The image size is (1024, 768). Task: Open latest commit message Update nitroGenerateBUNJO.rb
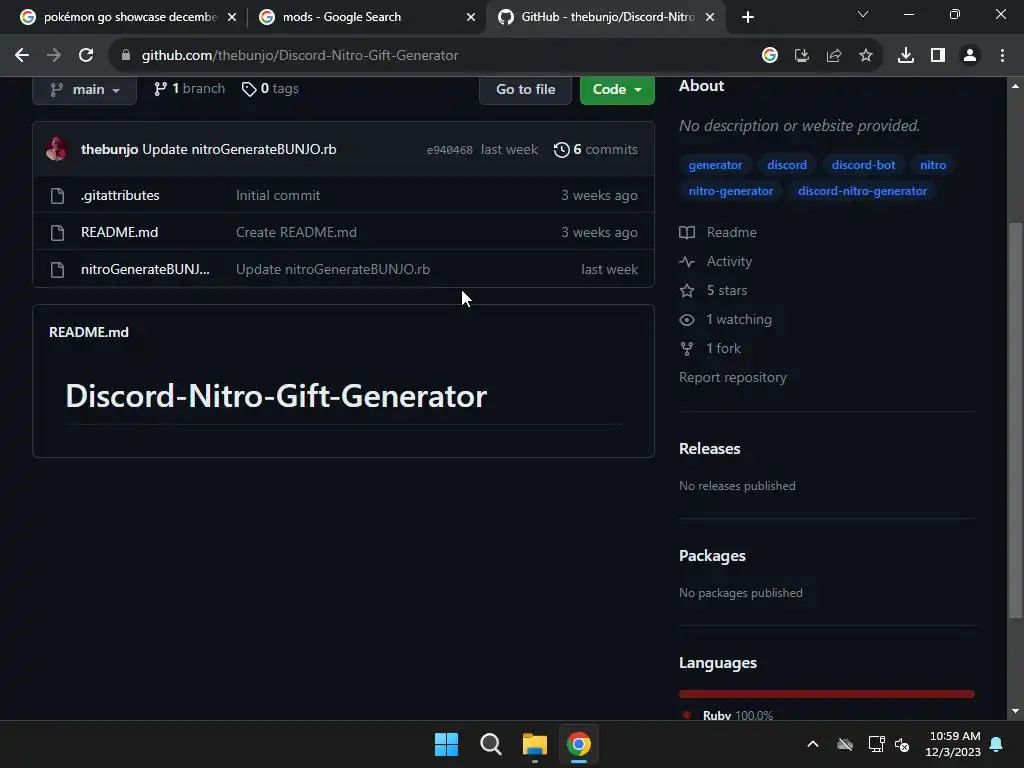pyautogui.click(x=239, y=150)
